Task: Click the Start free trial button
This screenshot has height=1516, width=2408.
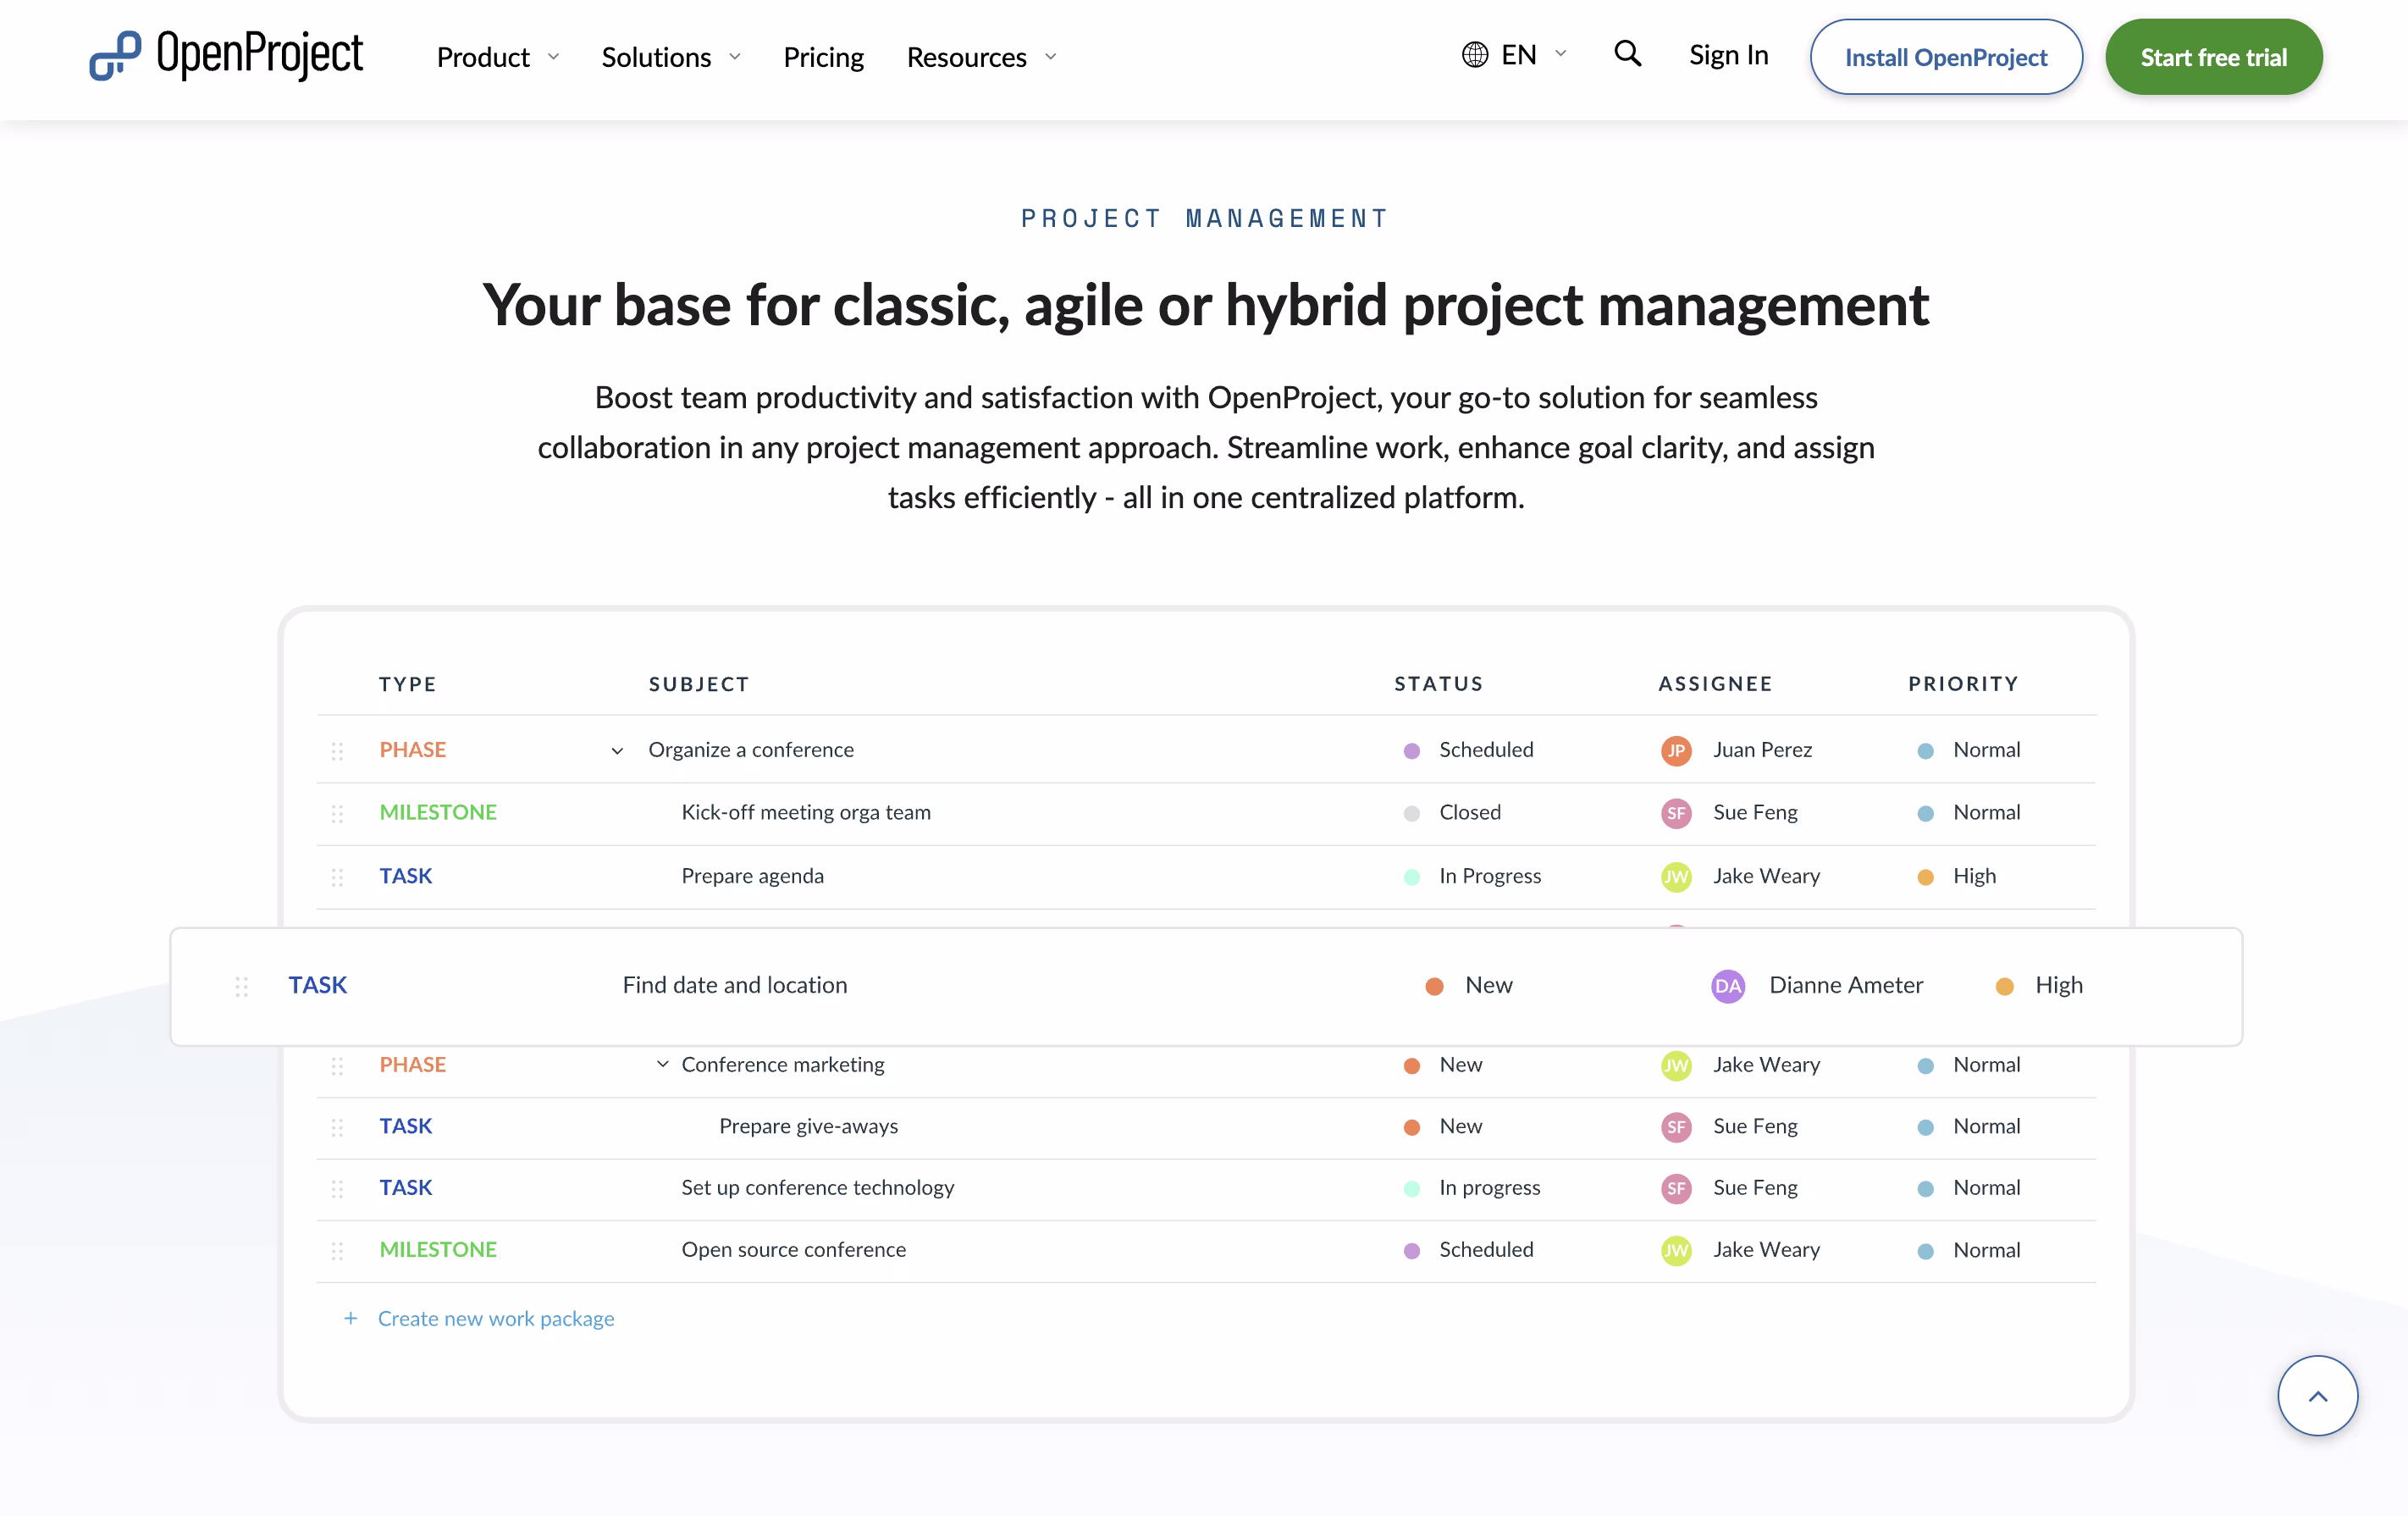Action: (x=2213, y=57)
